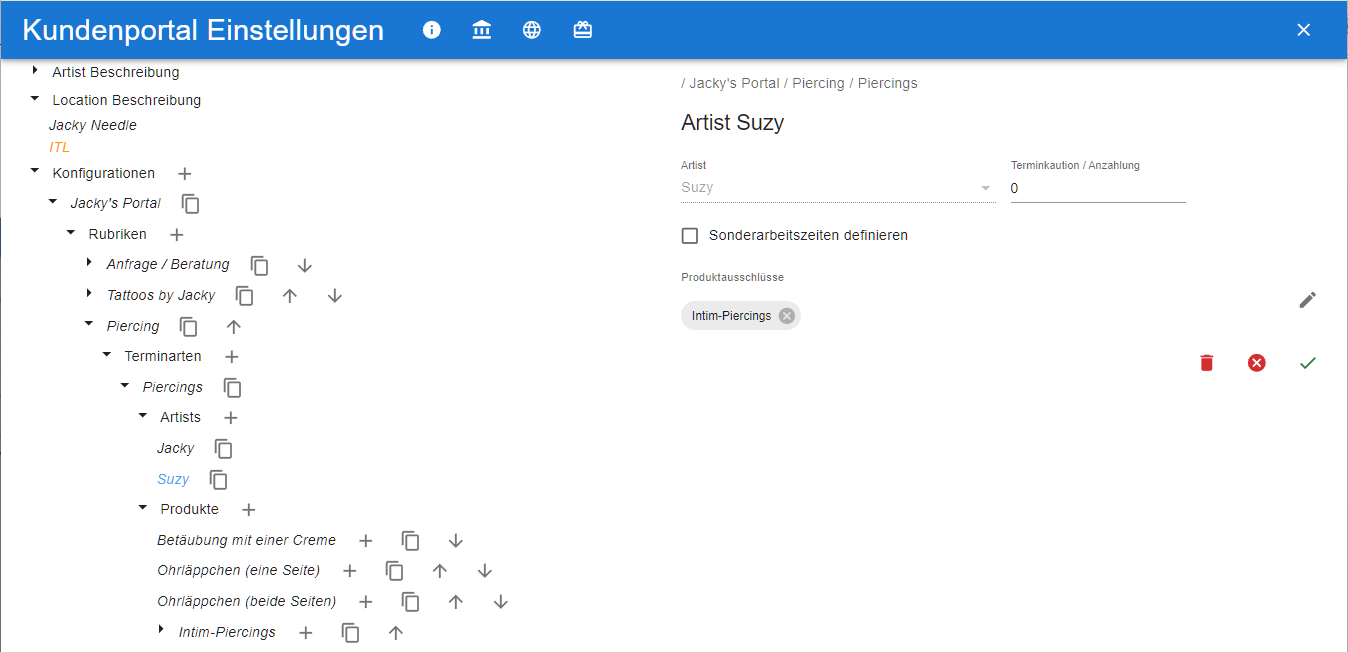Viewport: 1348px width, 652px height.
Task: Duplicate the Anfrage / Beratung rubric
Action: coord(259,266)
